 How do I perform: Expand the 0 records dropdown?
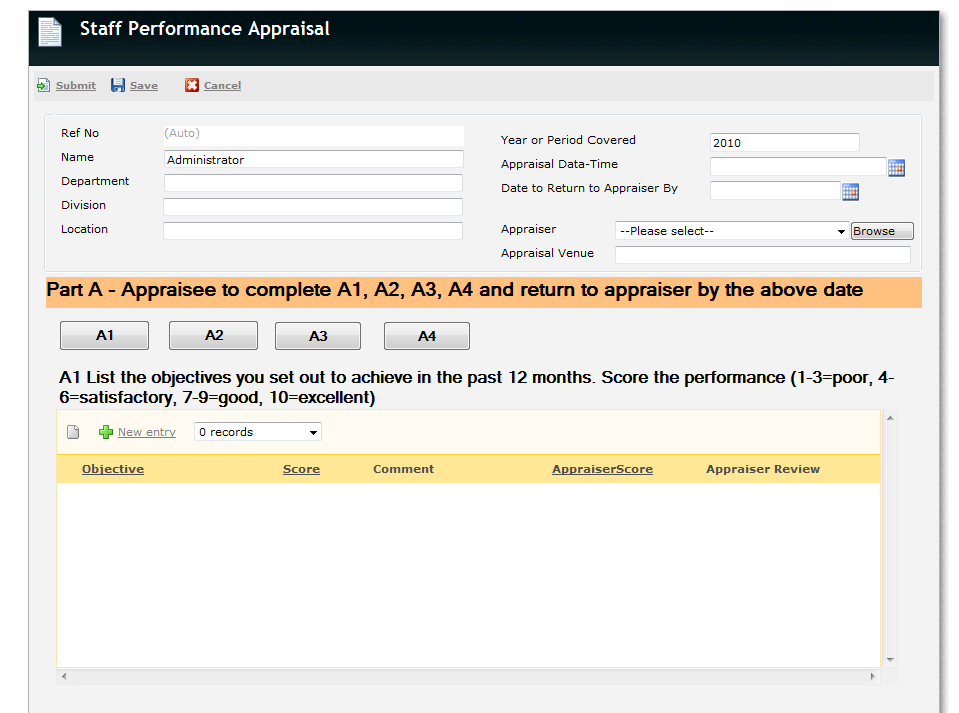[x=257, y=432]
